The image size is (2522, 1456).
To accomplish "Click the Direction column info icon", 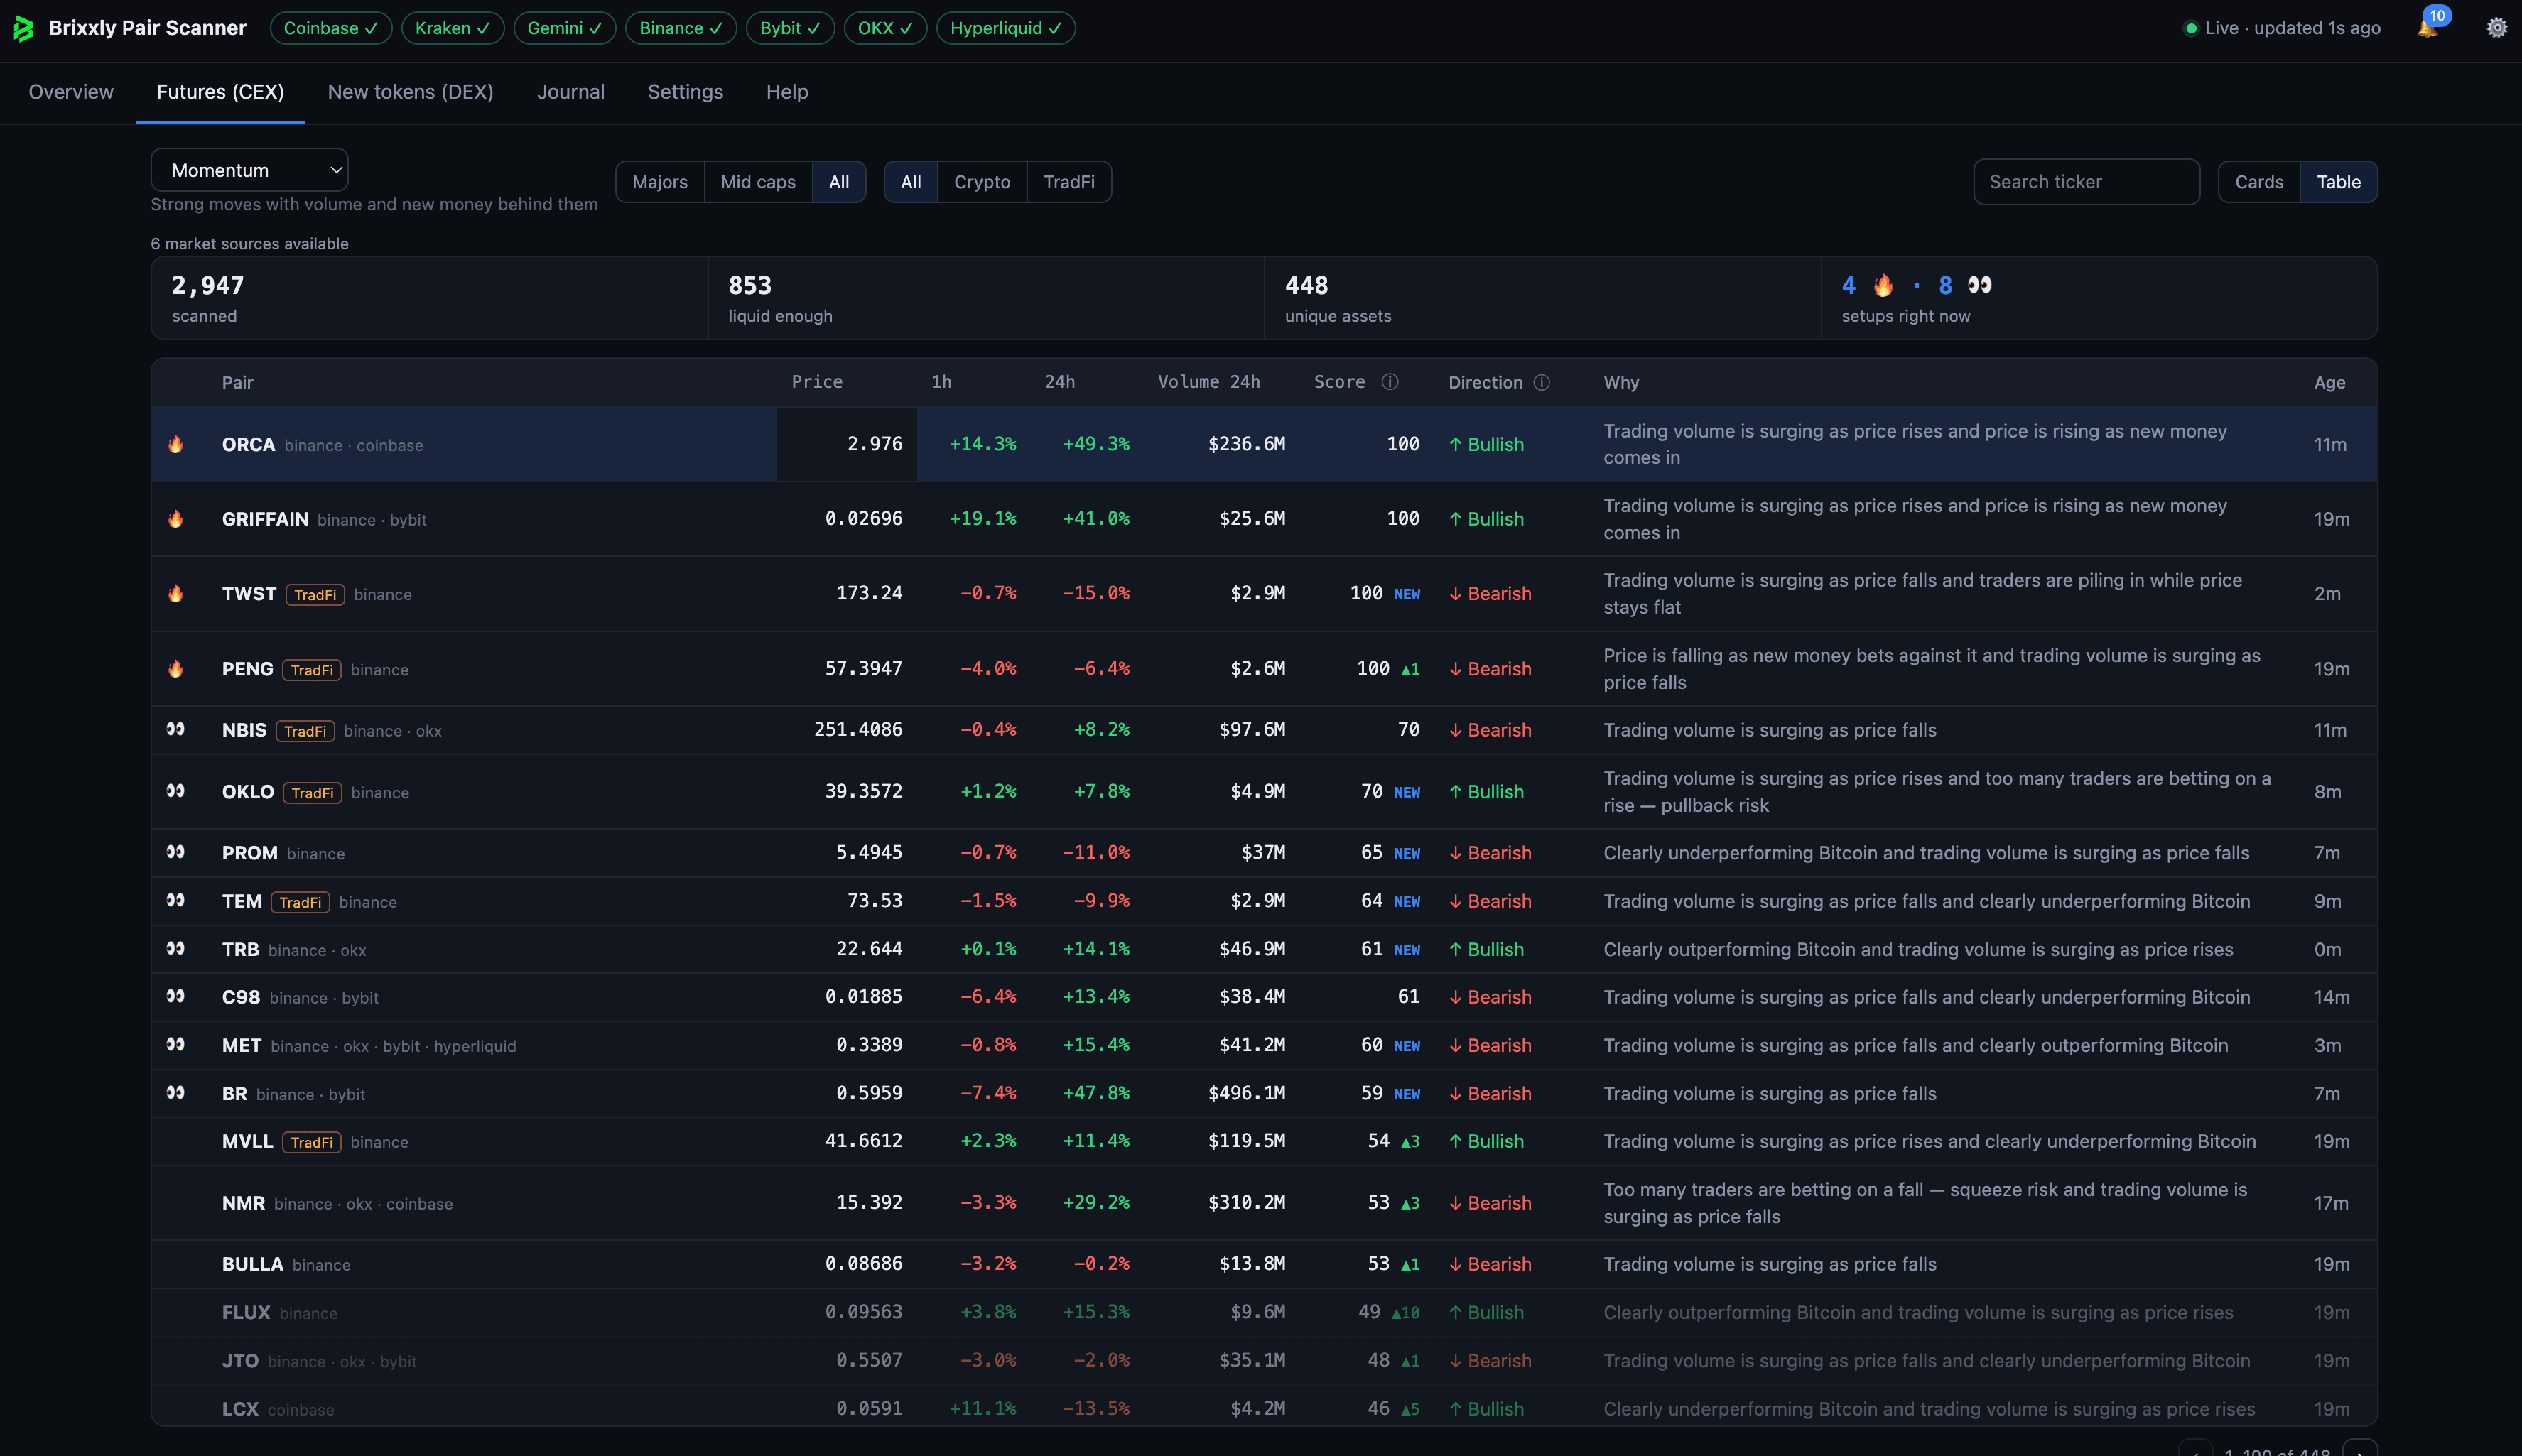I will tap(1542, 382).
